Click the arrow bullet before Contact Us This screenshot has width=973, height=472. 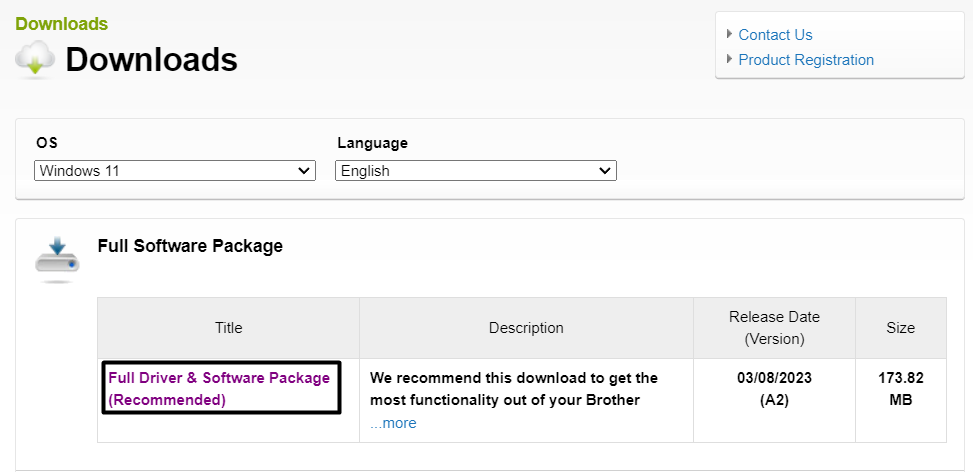coord(730,34)
